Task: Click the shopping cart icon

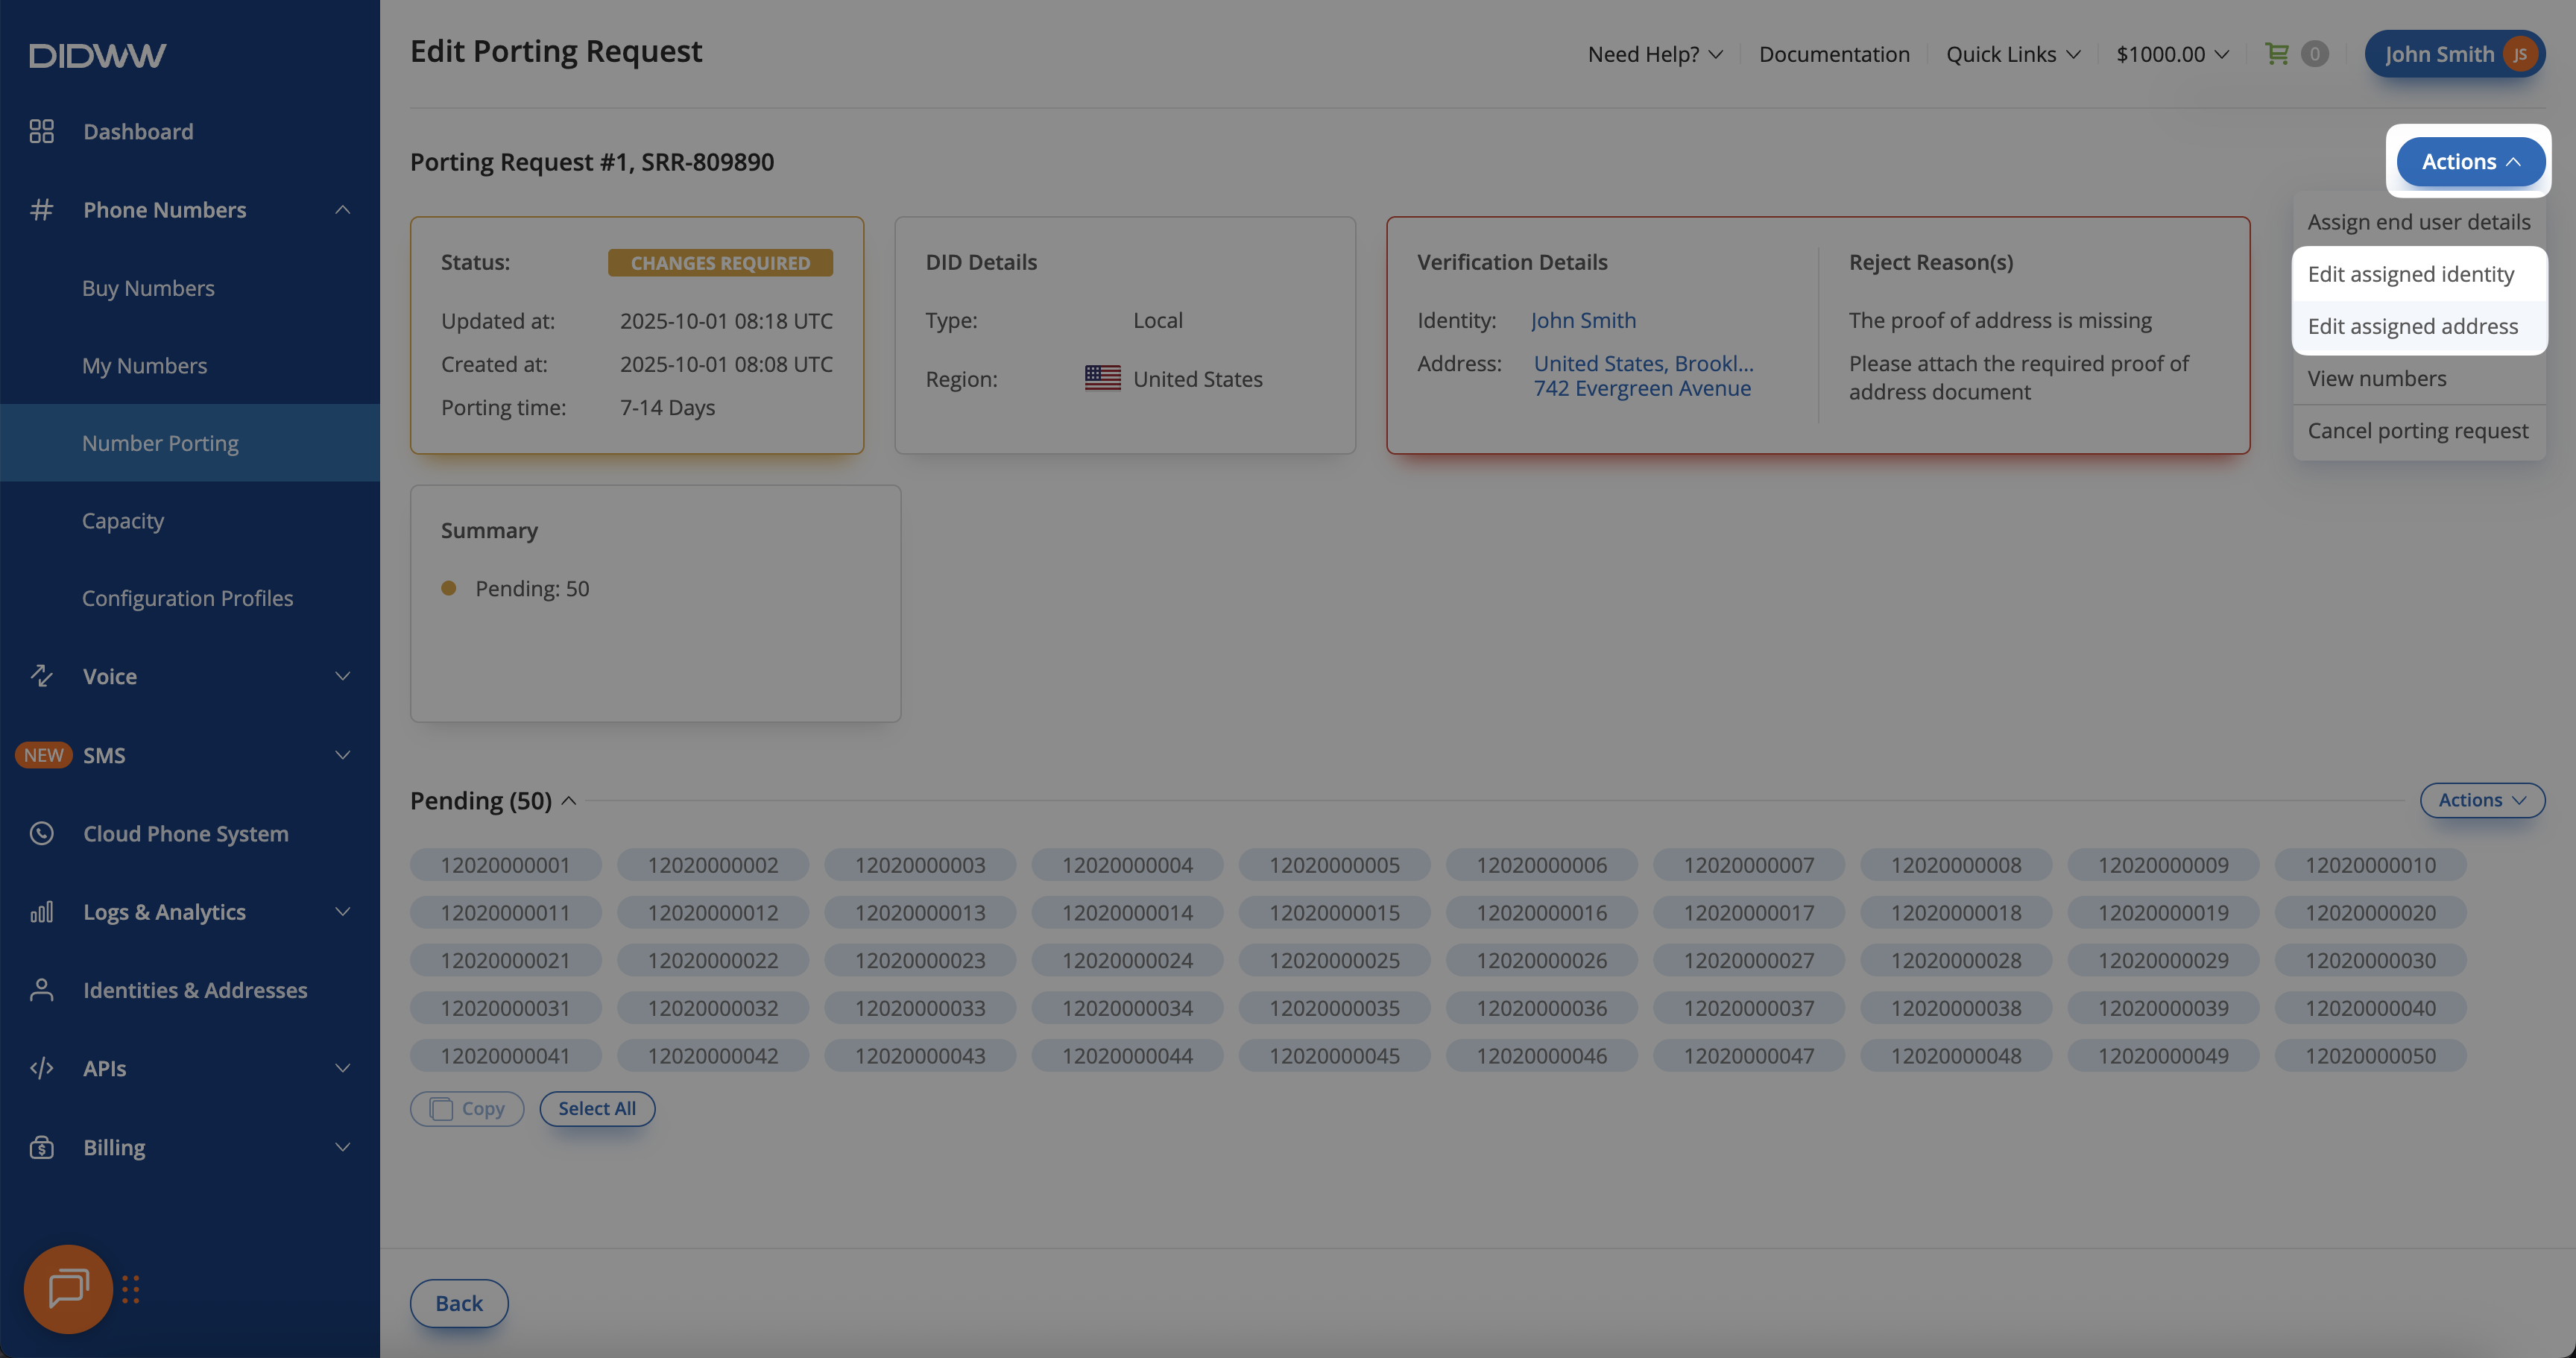Action: click(2276, 54)
